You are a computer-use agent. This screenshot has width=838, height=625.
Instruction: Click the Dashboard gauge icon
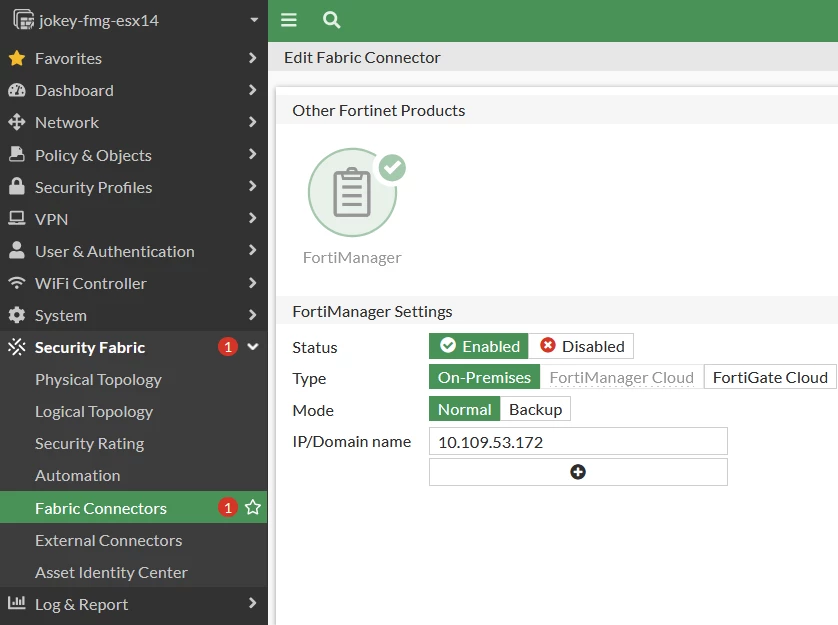(x=17, y=90)
